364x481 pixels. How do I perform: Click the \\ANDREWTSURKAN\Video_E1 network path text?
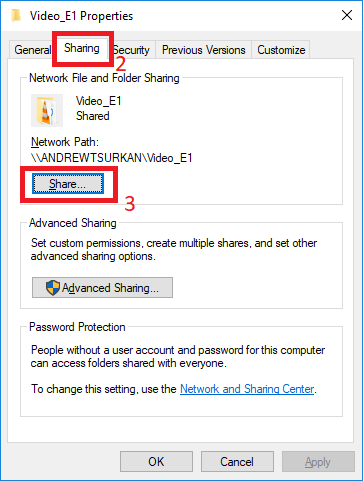coord(112,158)
